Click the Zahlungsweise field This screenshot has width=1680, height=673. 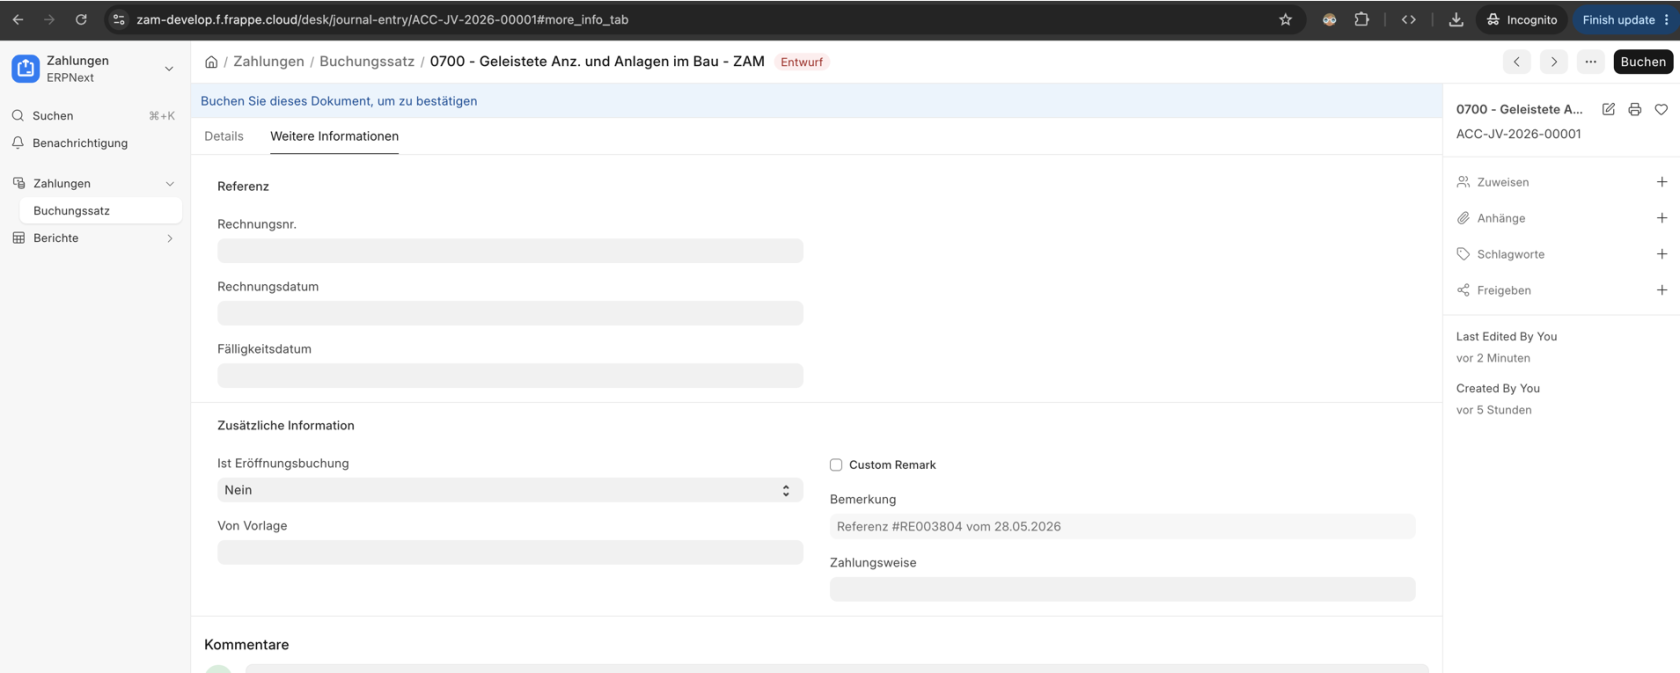(1122, 589)
